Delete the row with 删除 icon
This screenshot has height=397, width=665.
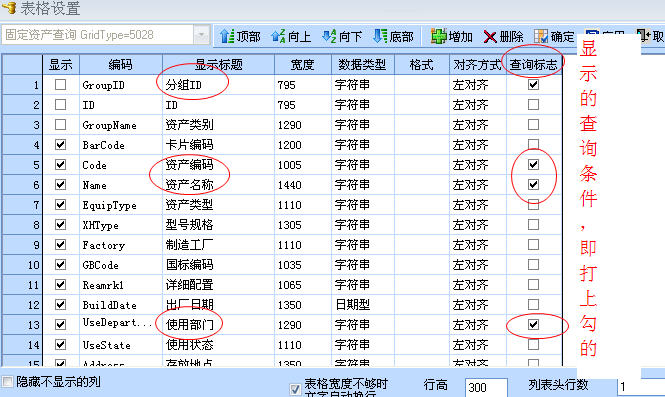coord(490,37)
